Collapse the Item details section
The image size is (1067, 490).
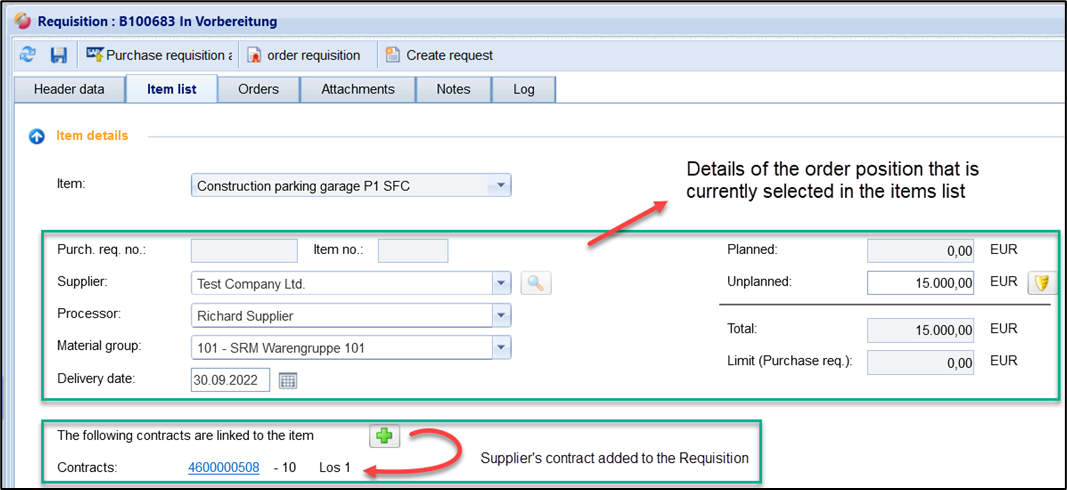coord(37,136)
